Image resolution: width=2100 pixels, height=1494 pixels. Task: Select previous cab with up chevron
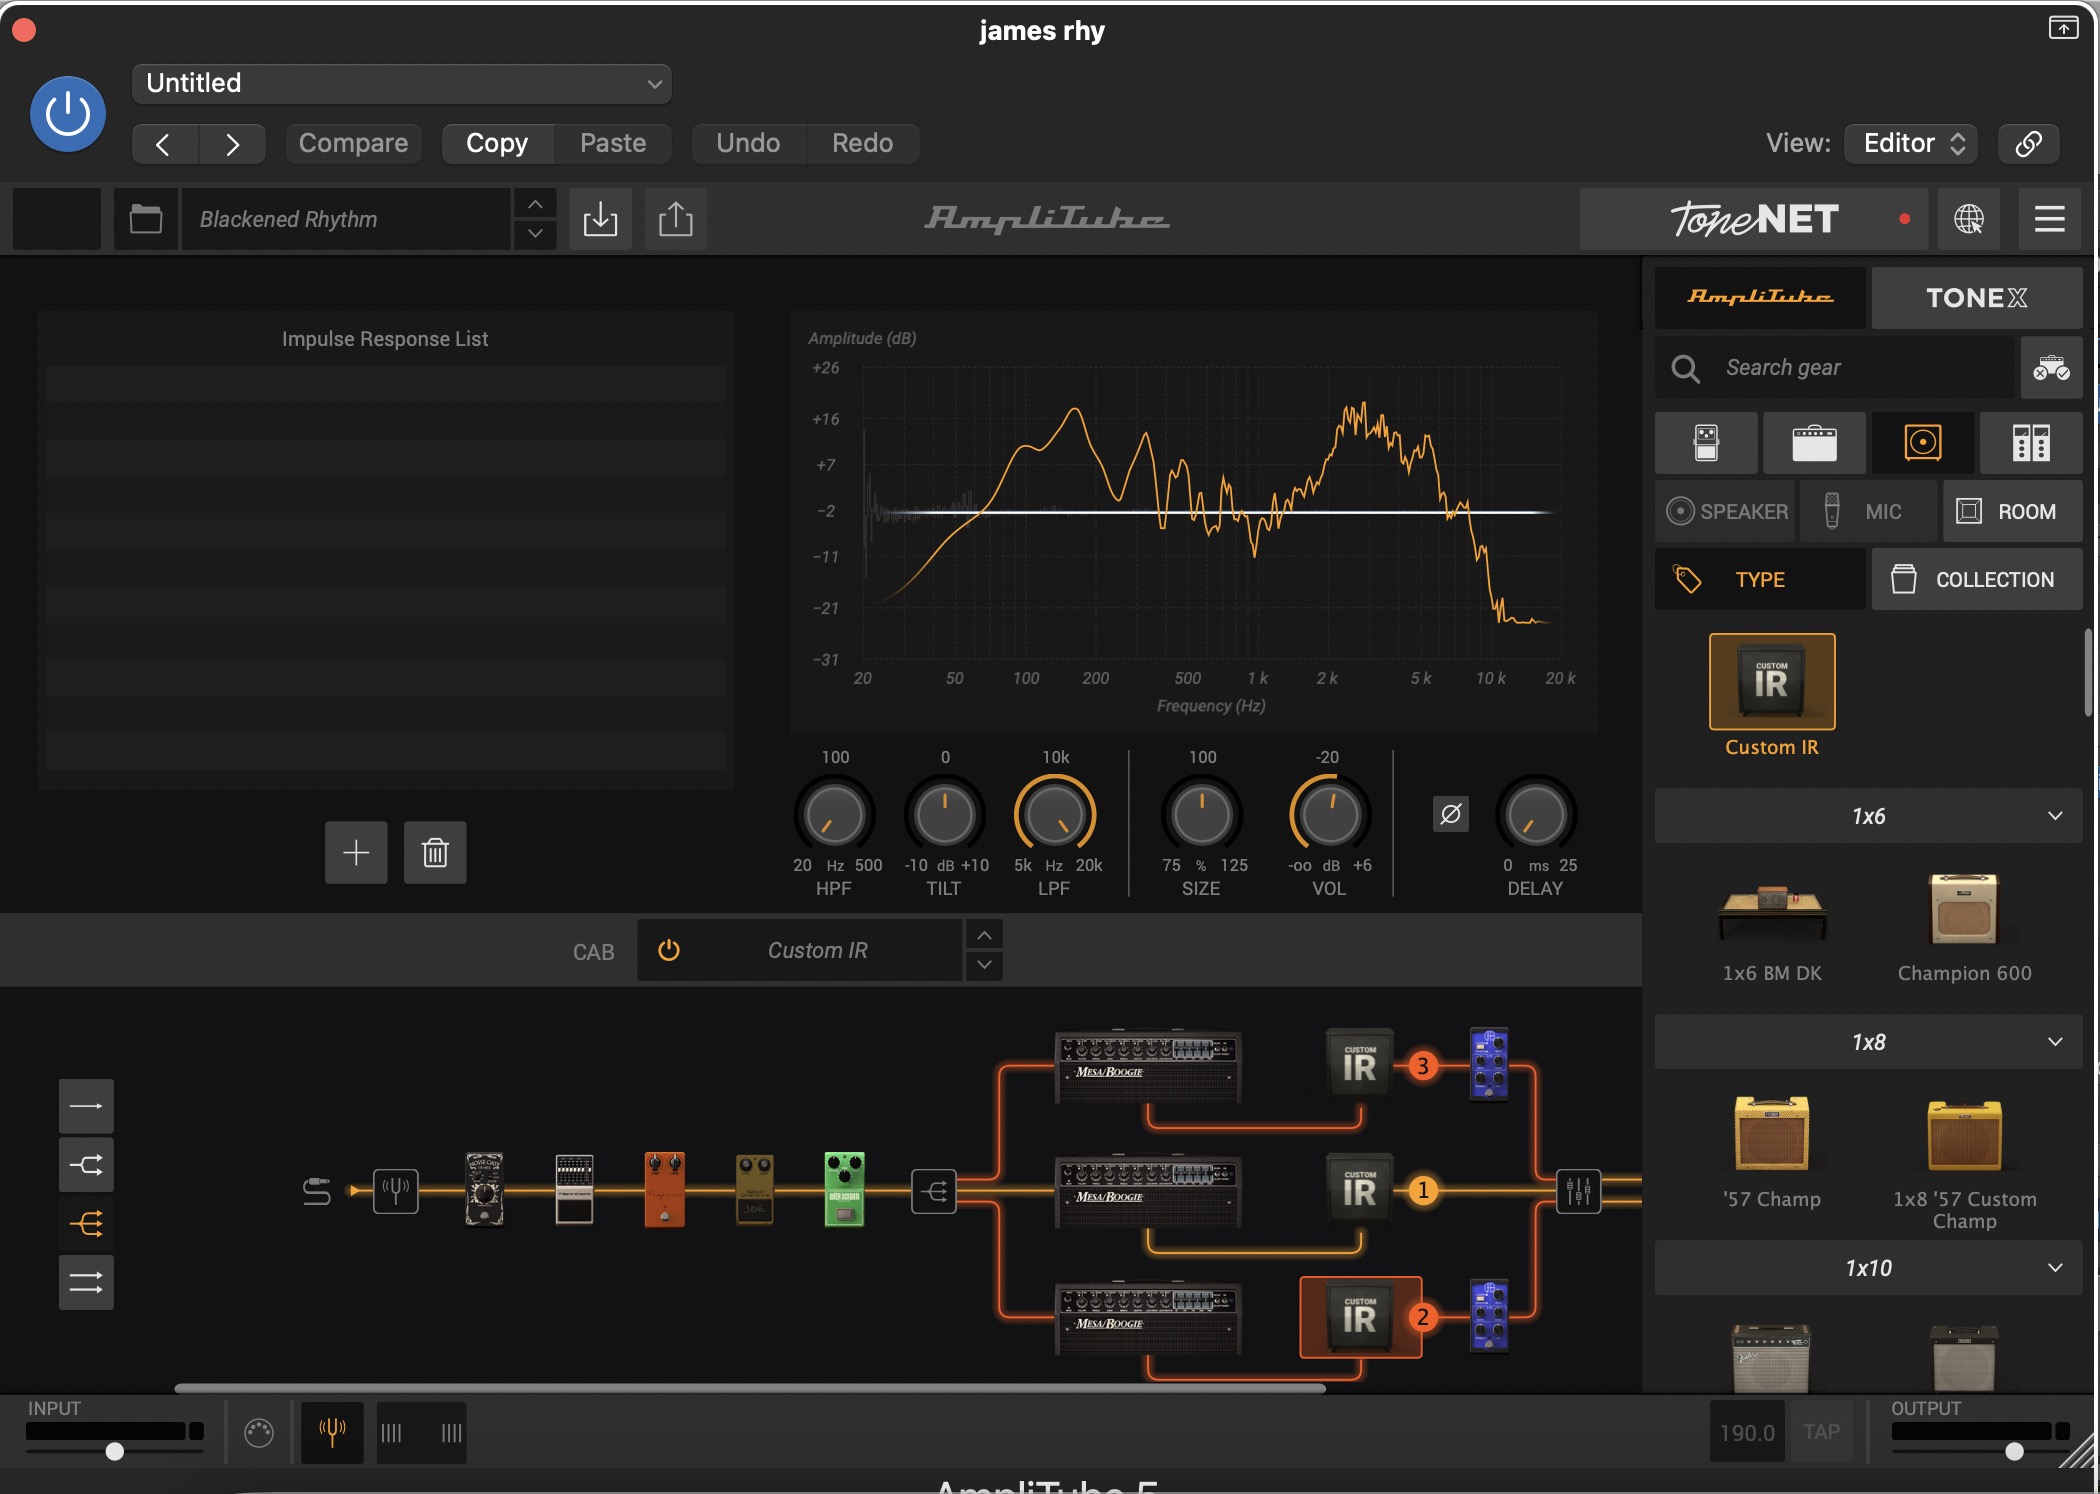click(x=984, y=935)
